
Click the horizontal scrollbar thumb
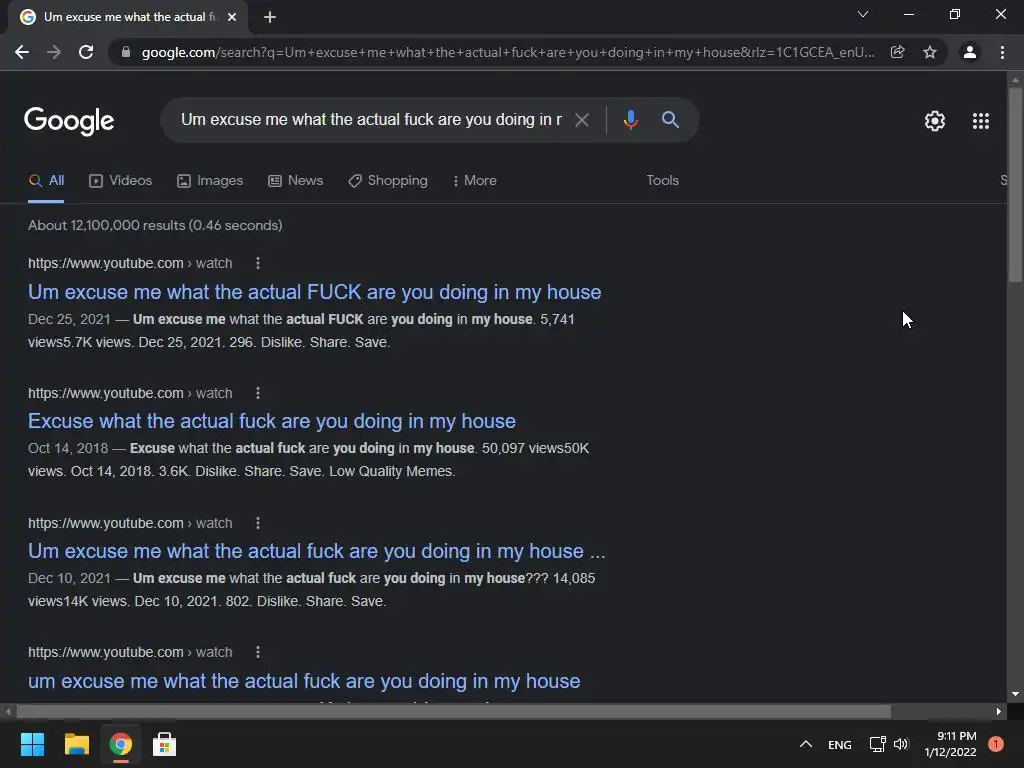454,712
